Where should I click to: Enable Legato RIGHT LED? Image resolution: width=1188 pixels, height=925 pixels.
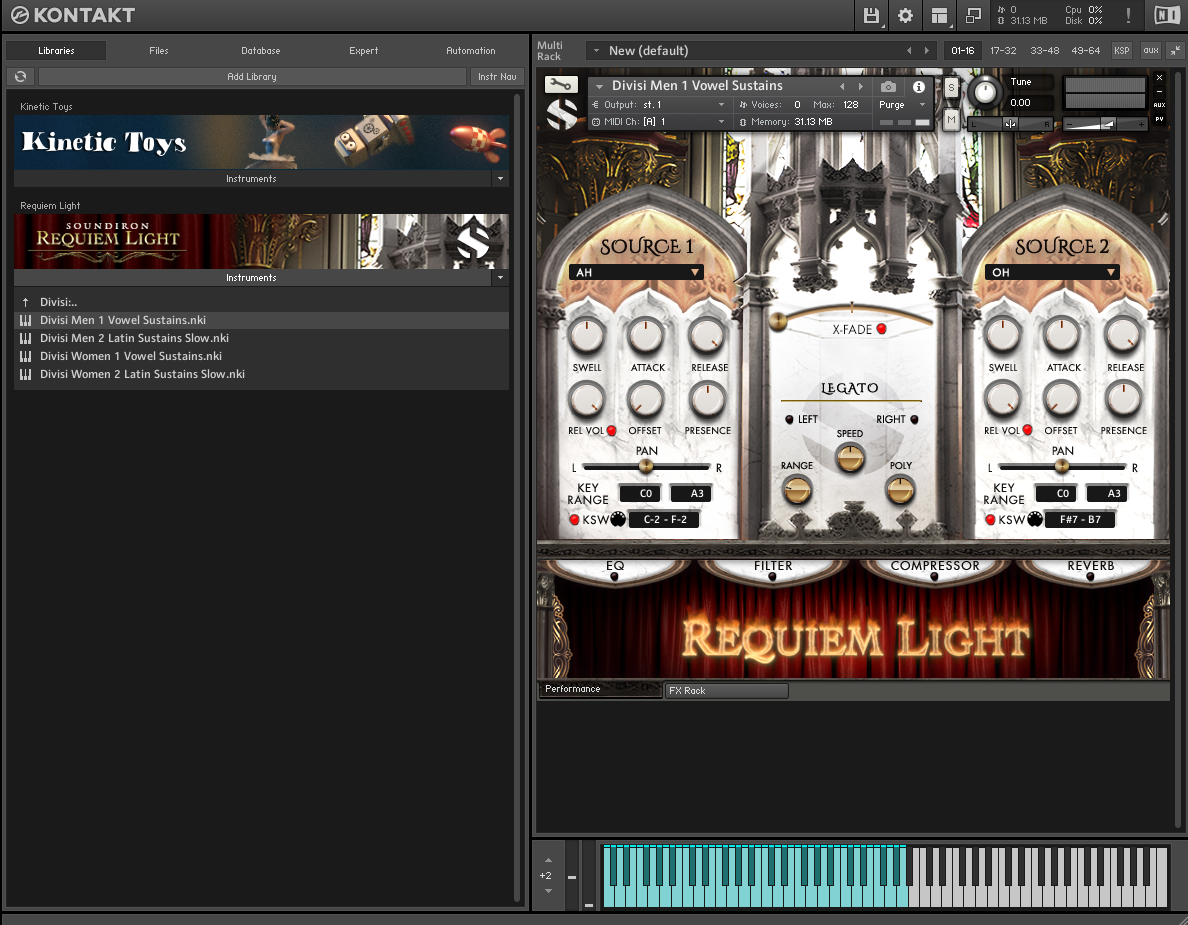pos(914,420)
